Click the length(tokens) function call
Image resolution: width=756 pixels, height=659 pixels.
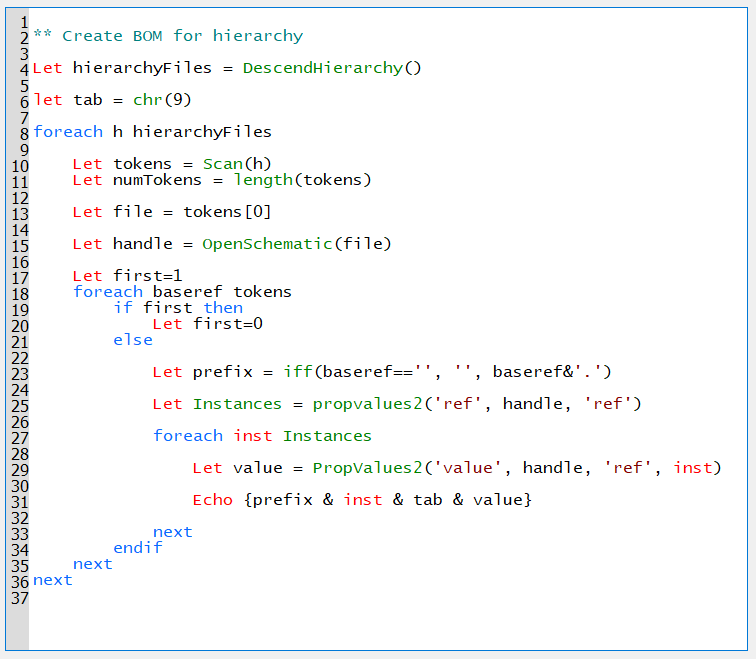(302, 180)
